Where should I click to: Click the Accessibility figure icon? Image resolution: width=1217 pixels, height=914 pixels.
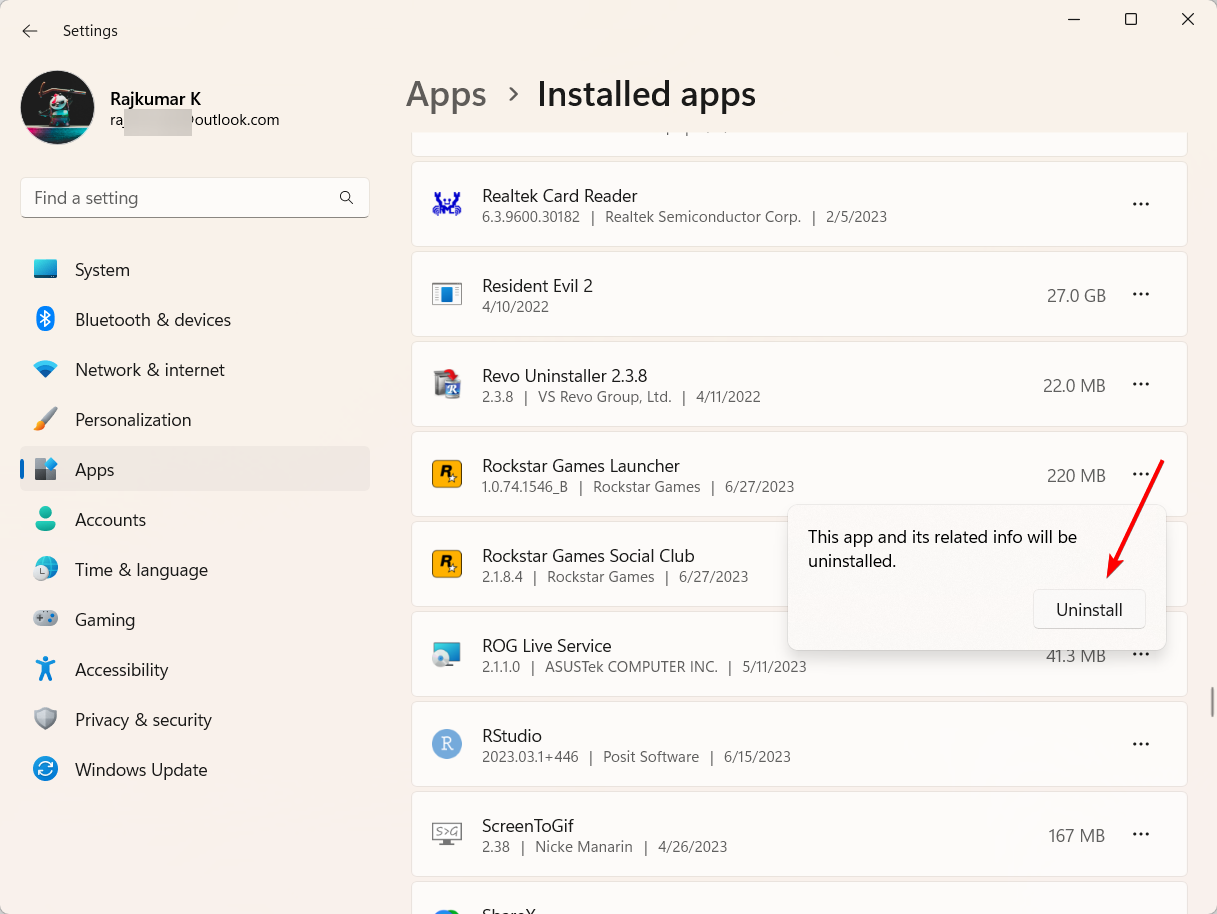[45, 669]
